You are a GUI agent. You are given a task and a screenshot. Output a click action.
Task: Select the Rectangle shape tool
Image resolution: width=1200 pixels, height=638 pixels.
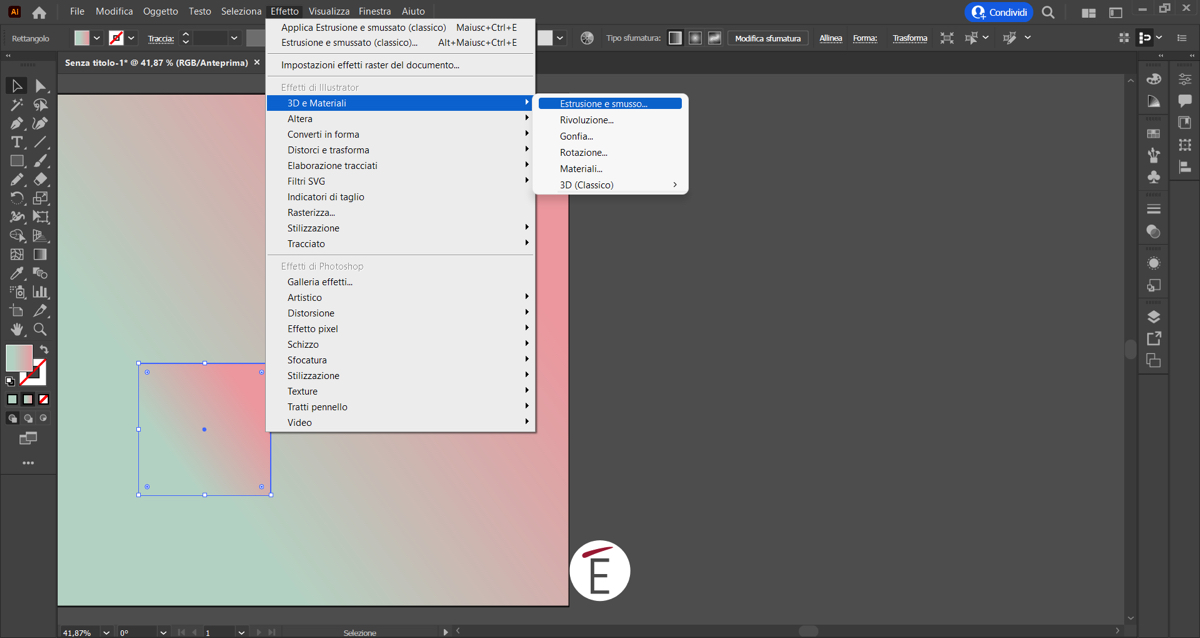pyautogui.click(x=17, y=161)
